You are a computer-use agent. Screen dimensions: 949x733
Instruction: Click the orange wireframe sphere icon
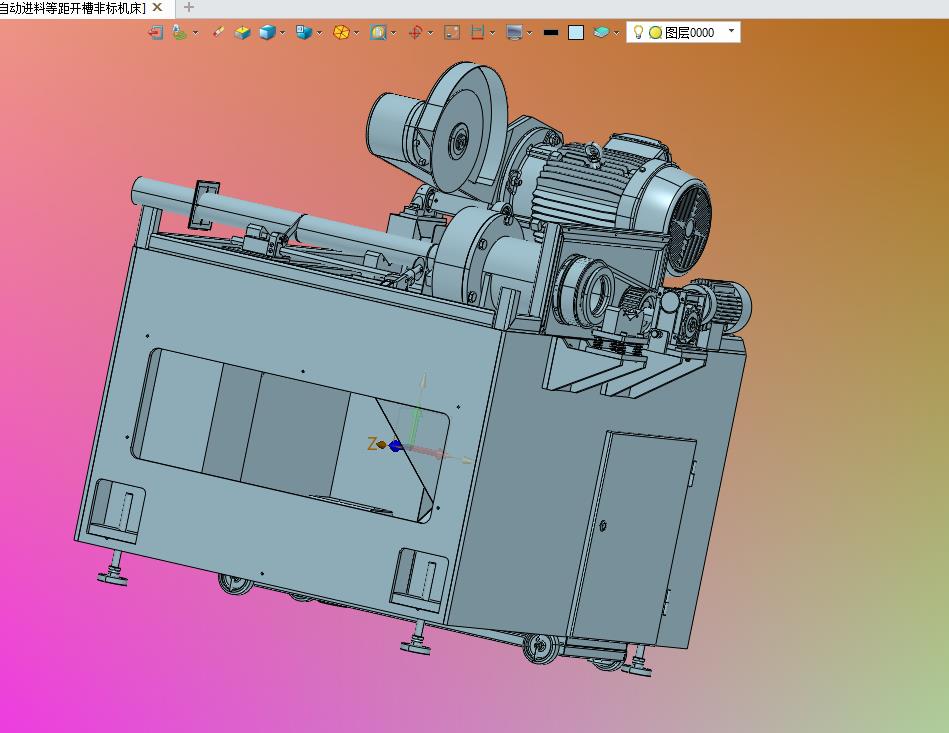(341, 32)
